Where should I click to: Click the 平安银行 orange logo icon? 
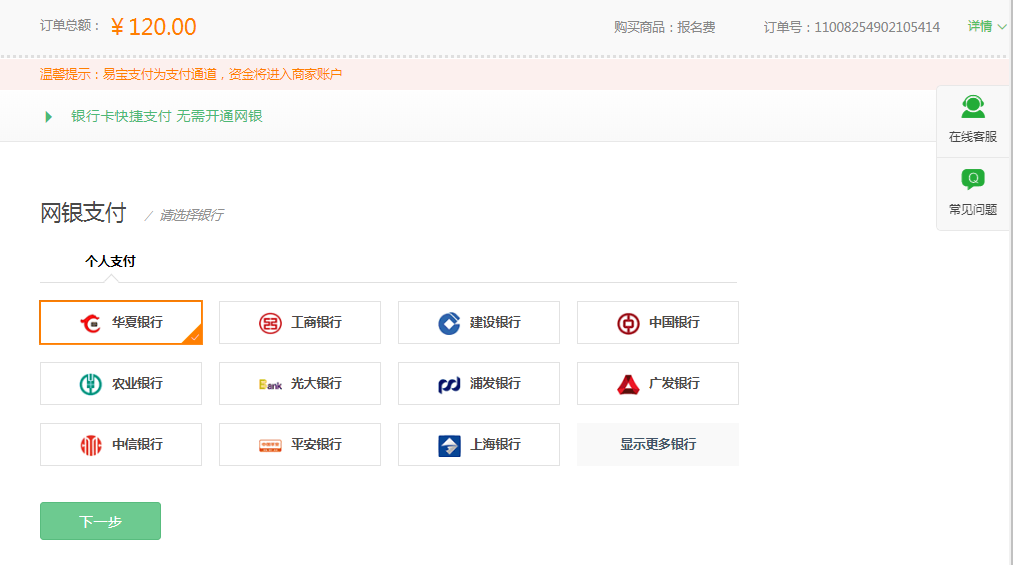(x=270, y=446)
